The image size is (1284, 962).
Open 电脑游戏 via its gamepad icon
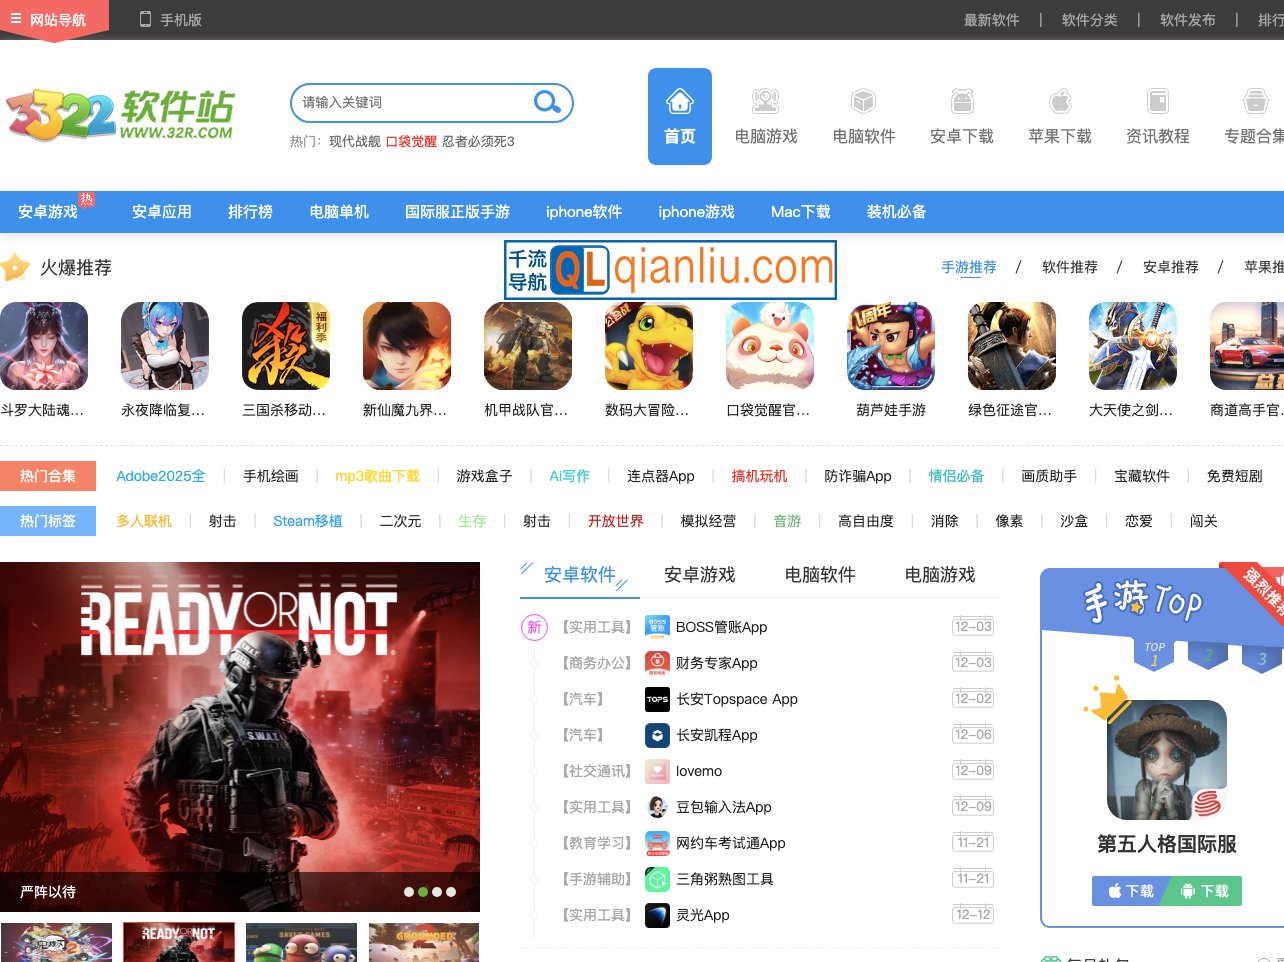765,100
